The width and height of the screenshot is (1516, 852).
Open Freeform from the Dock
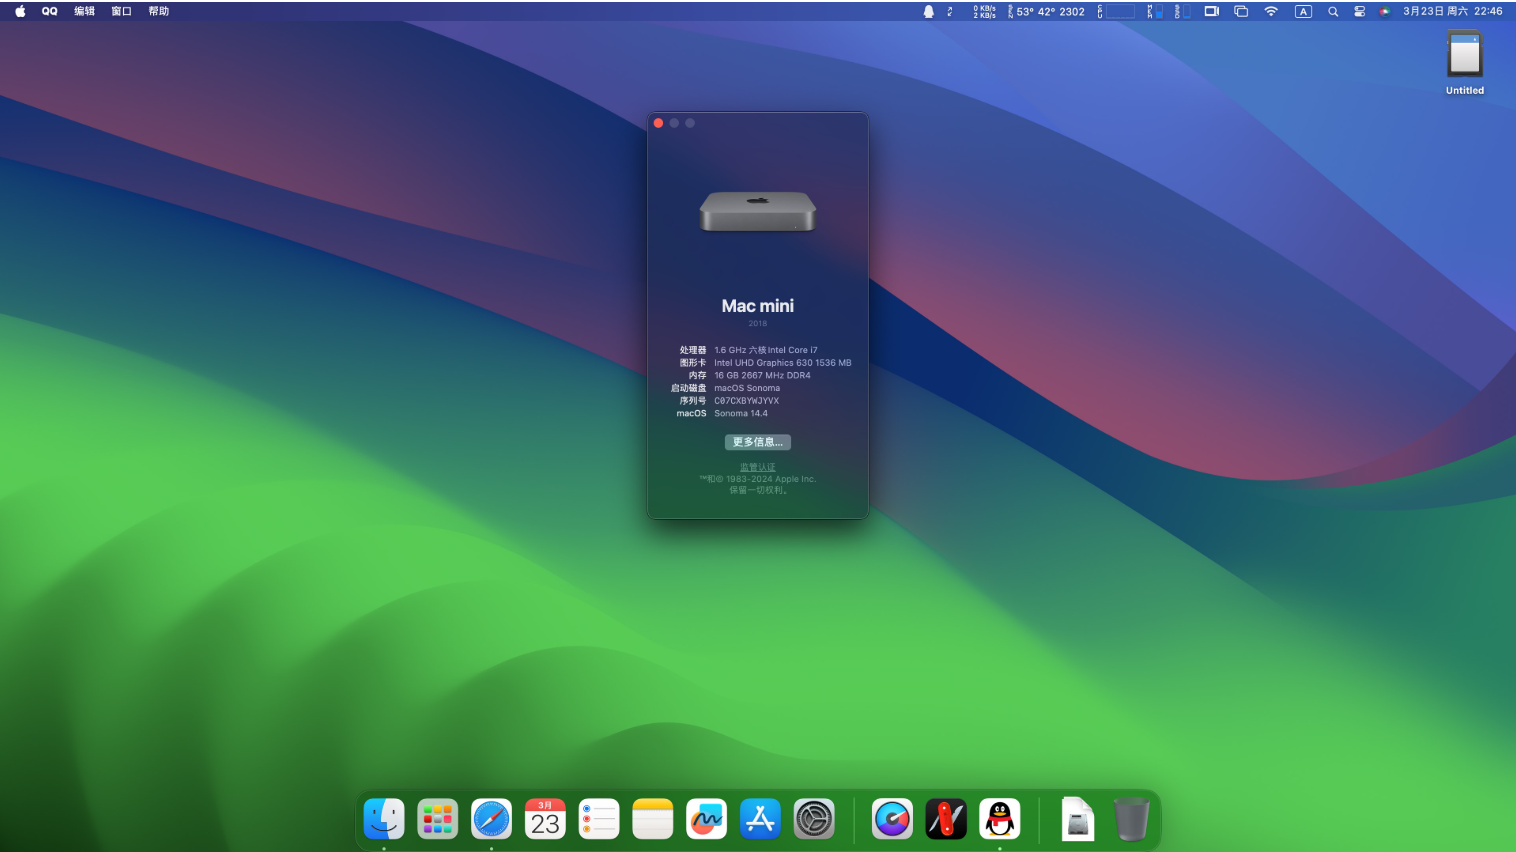click(x=707, y=819)
